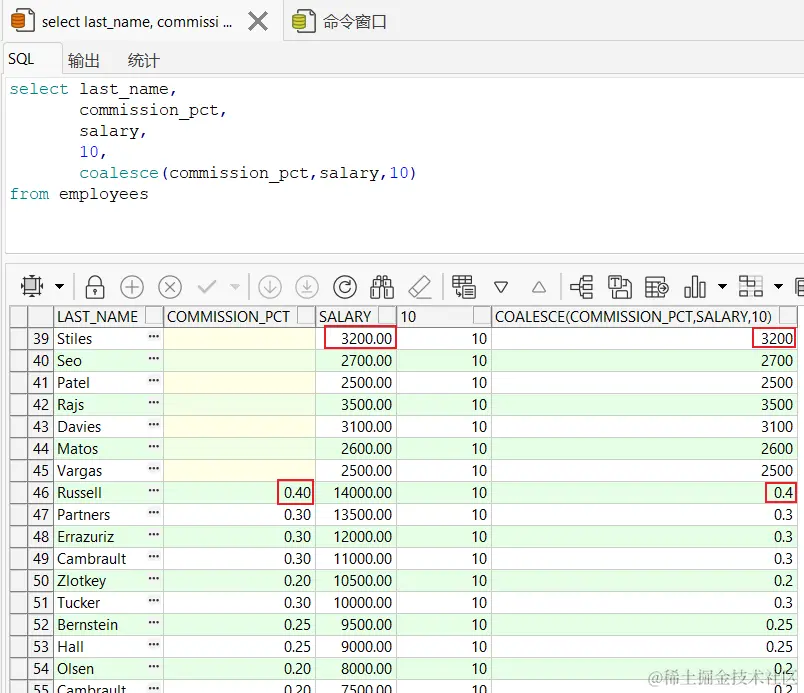Click the LAST_NAME column header
This screenshot has width=804, height=693.
(x=97, y=317)
